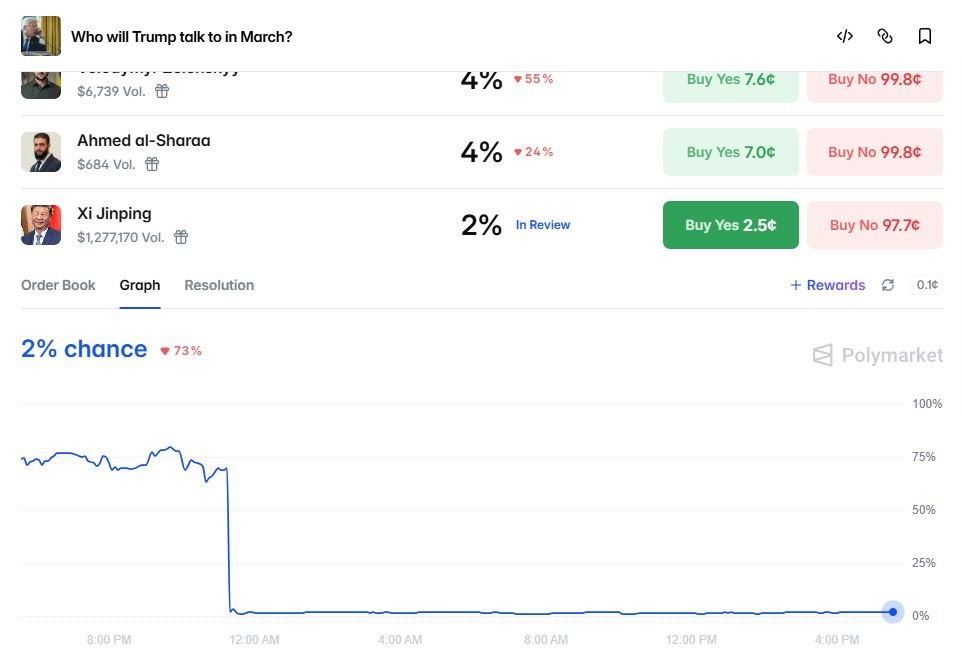The width and height of the screenshot is (962, 662).
Task: Switch to the Order Book tab
Action: click(58, 285)
